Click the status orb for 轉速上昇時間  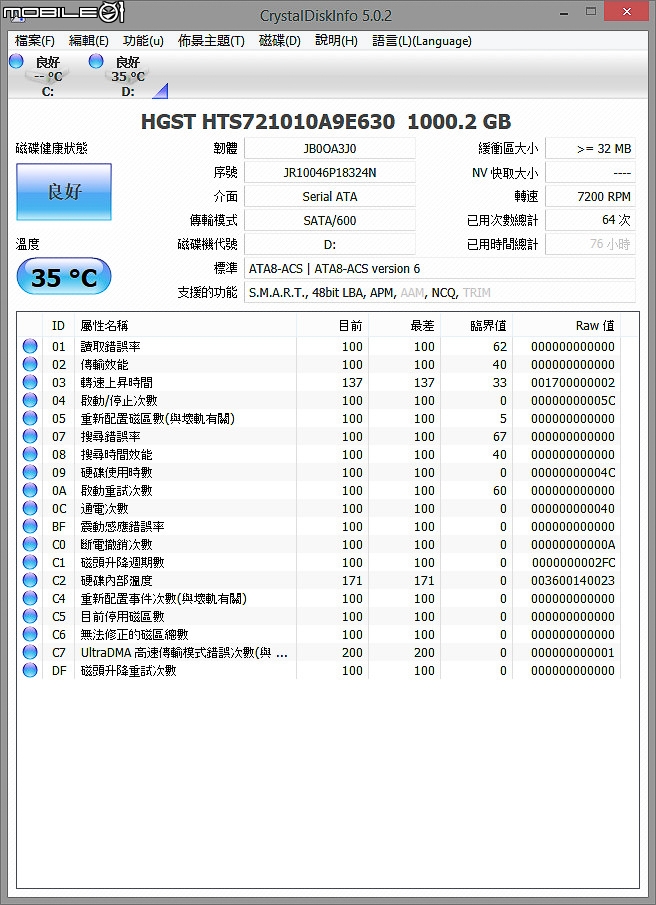(30, 382)
